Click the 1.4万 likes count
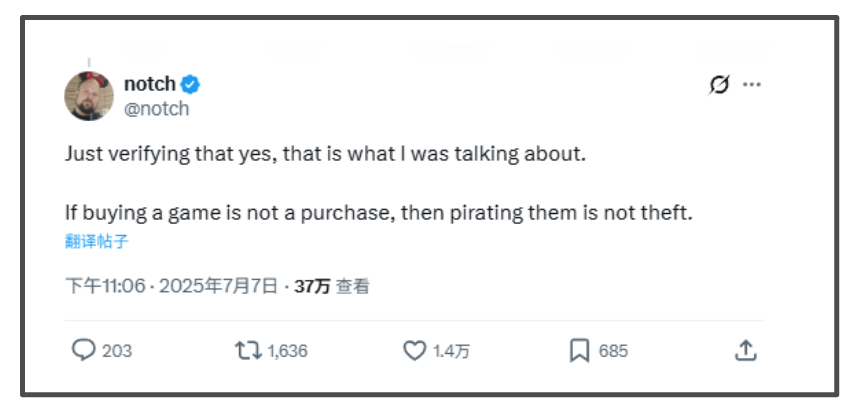860x415 pixels. [451, 351]
